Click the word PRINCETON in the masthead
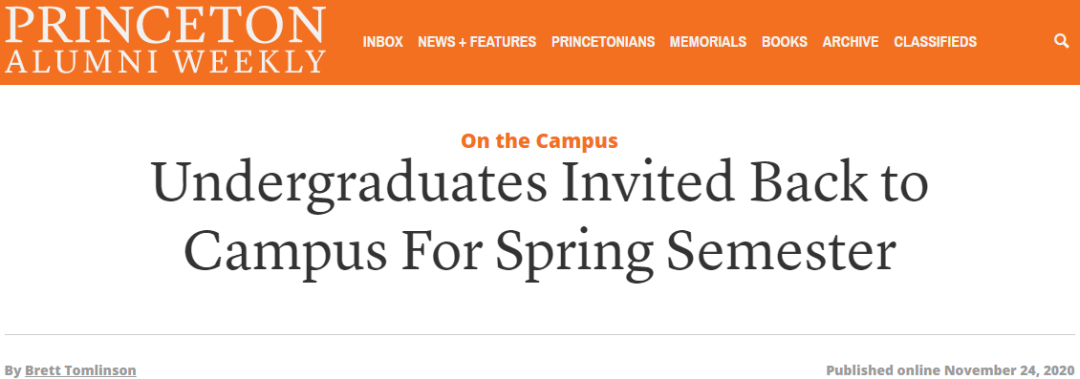Screen dimensions: 1080x379 point(165,25)
